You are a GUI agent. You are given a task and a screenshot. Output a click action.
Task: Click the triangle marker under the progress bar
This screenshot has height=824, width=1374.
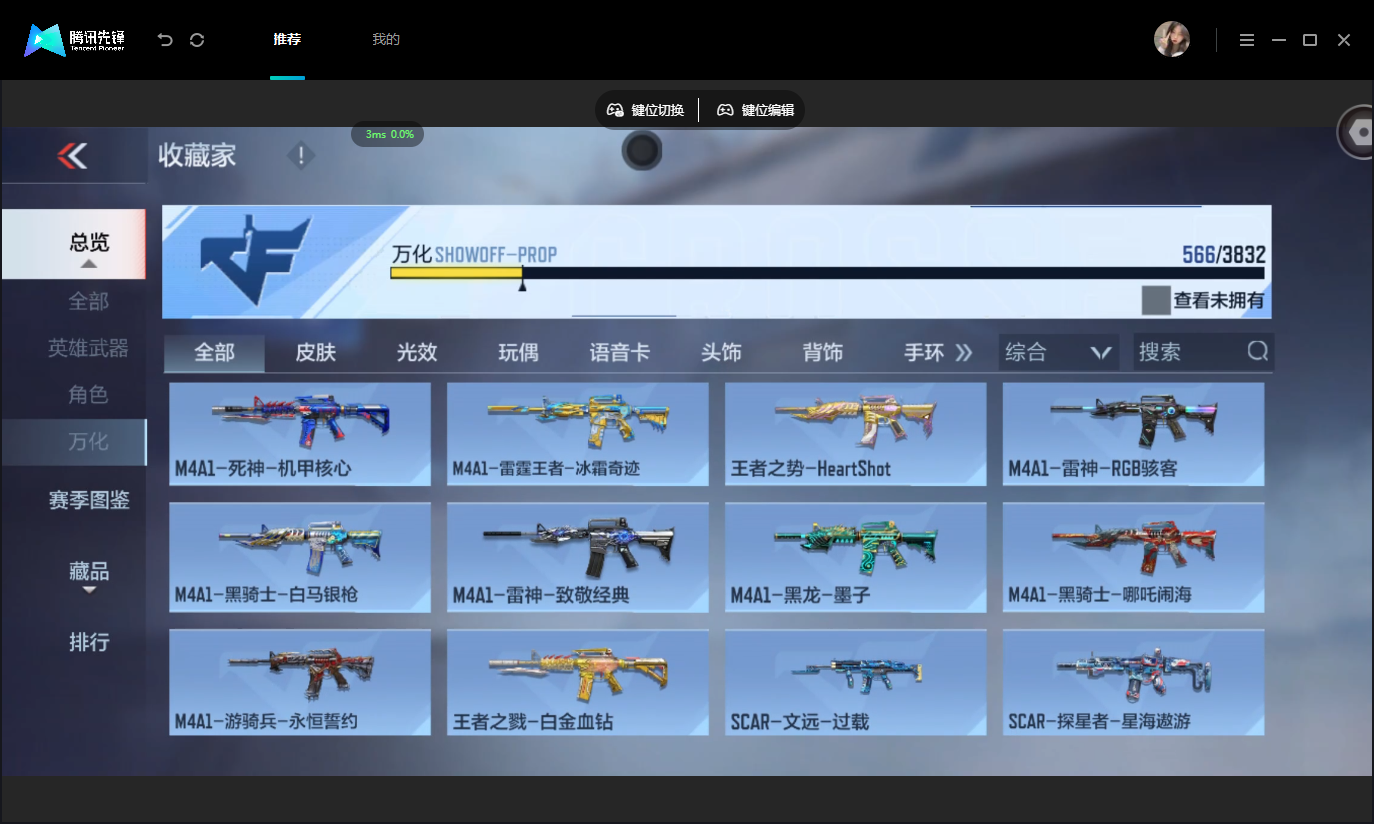(x=522, y=286)
